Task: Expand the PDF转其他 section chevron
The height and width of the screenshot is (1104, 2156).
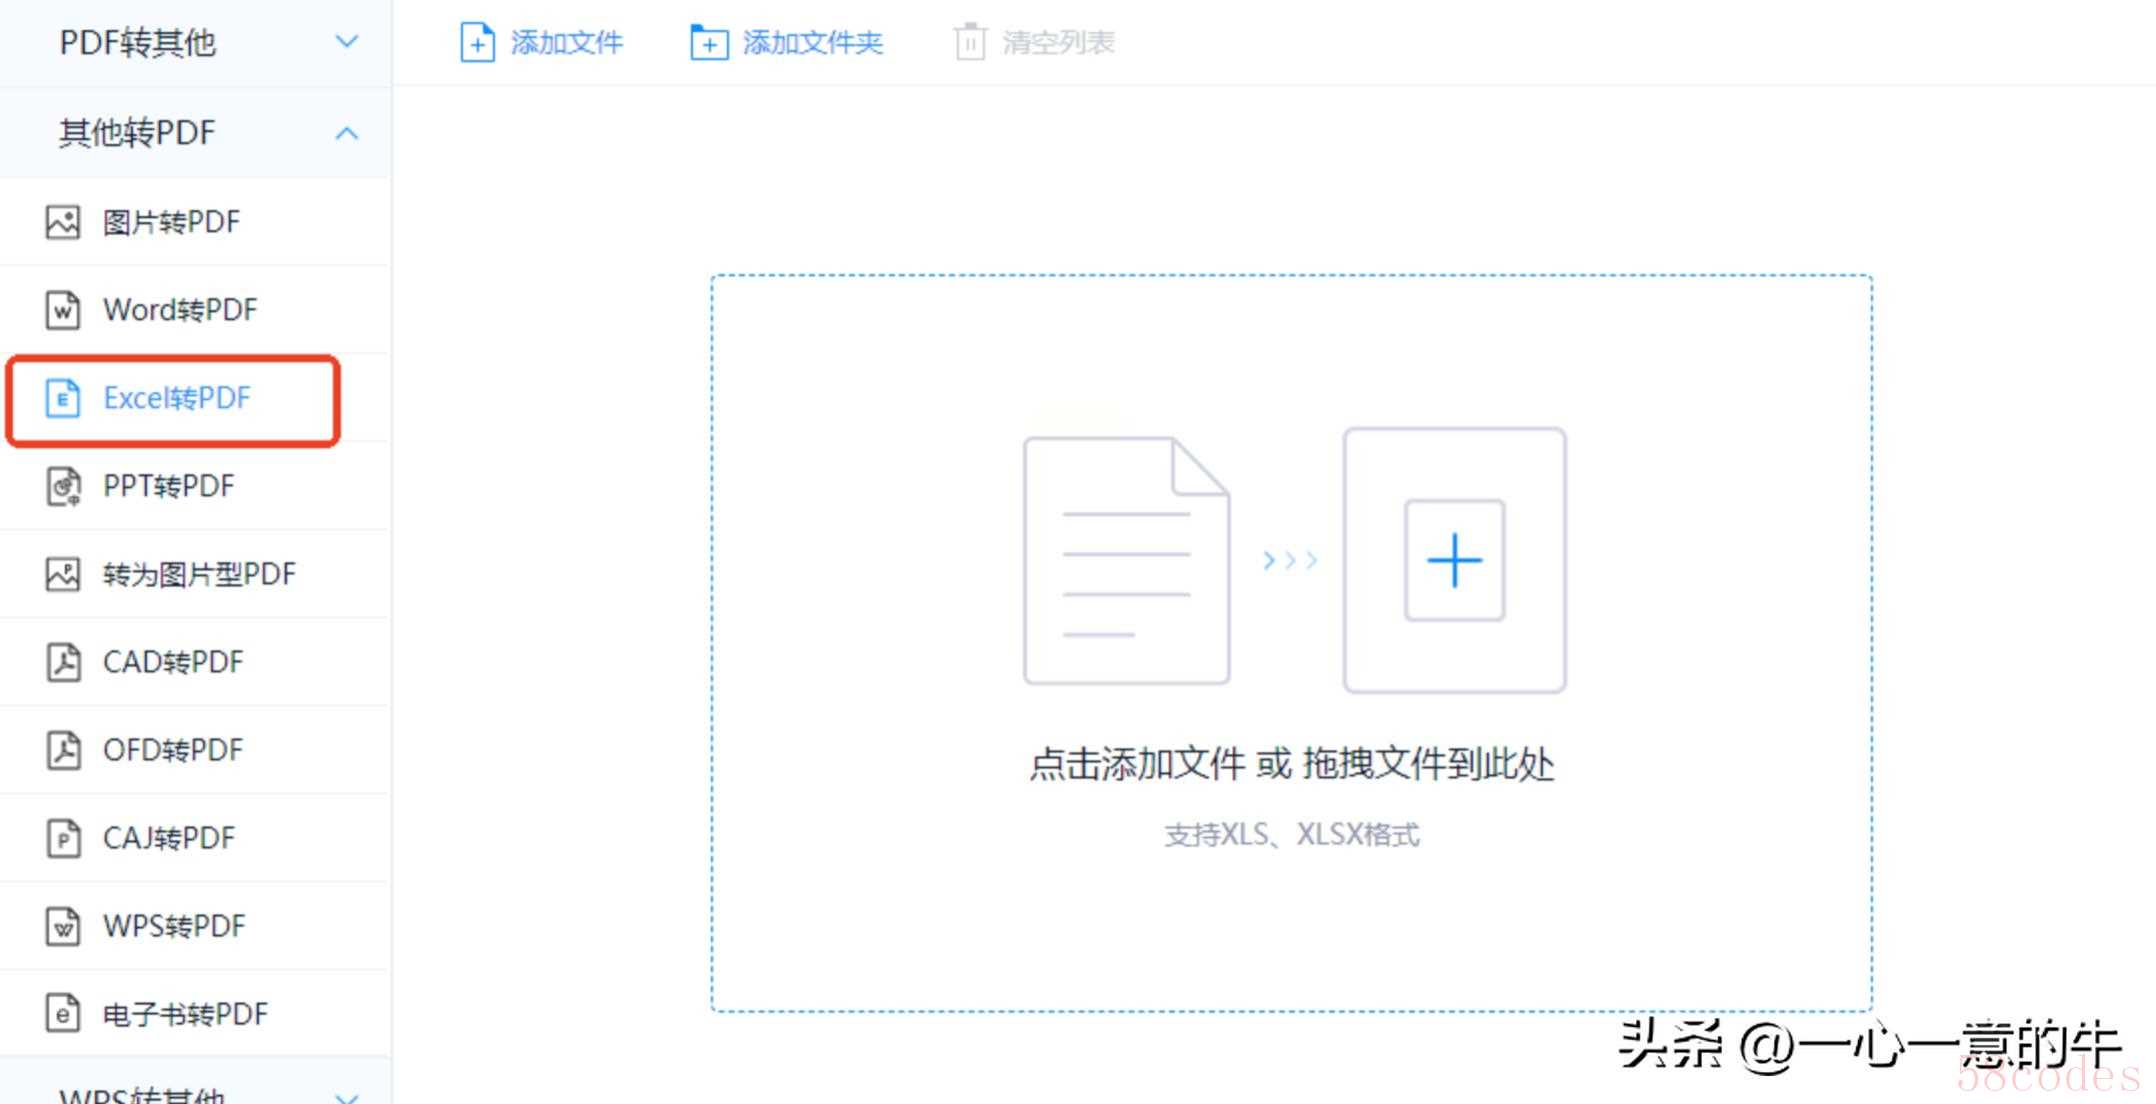Action: (346, 42)
